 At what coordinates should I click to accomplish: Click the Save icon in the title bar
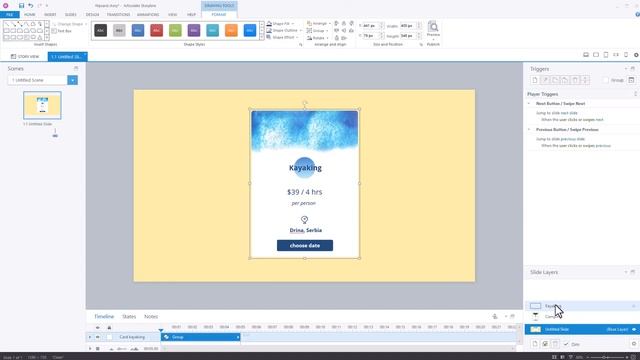click(21, 5)
